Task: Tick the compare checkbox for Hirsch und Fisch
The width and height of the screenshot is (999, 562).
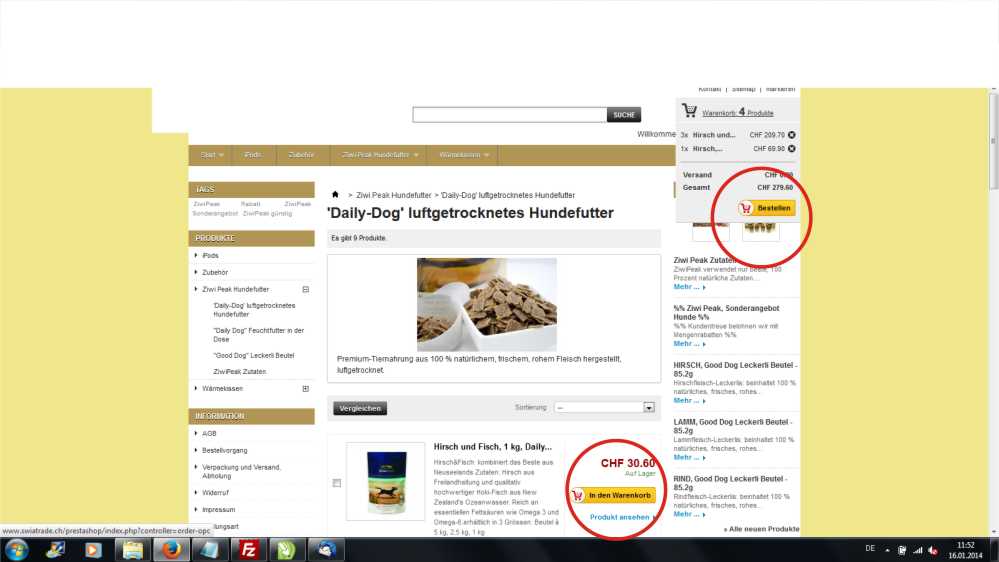Action: [x=336, y=483]
